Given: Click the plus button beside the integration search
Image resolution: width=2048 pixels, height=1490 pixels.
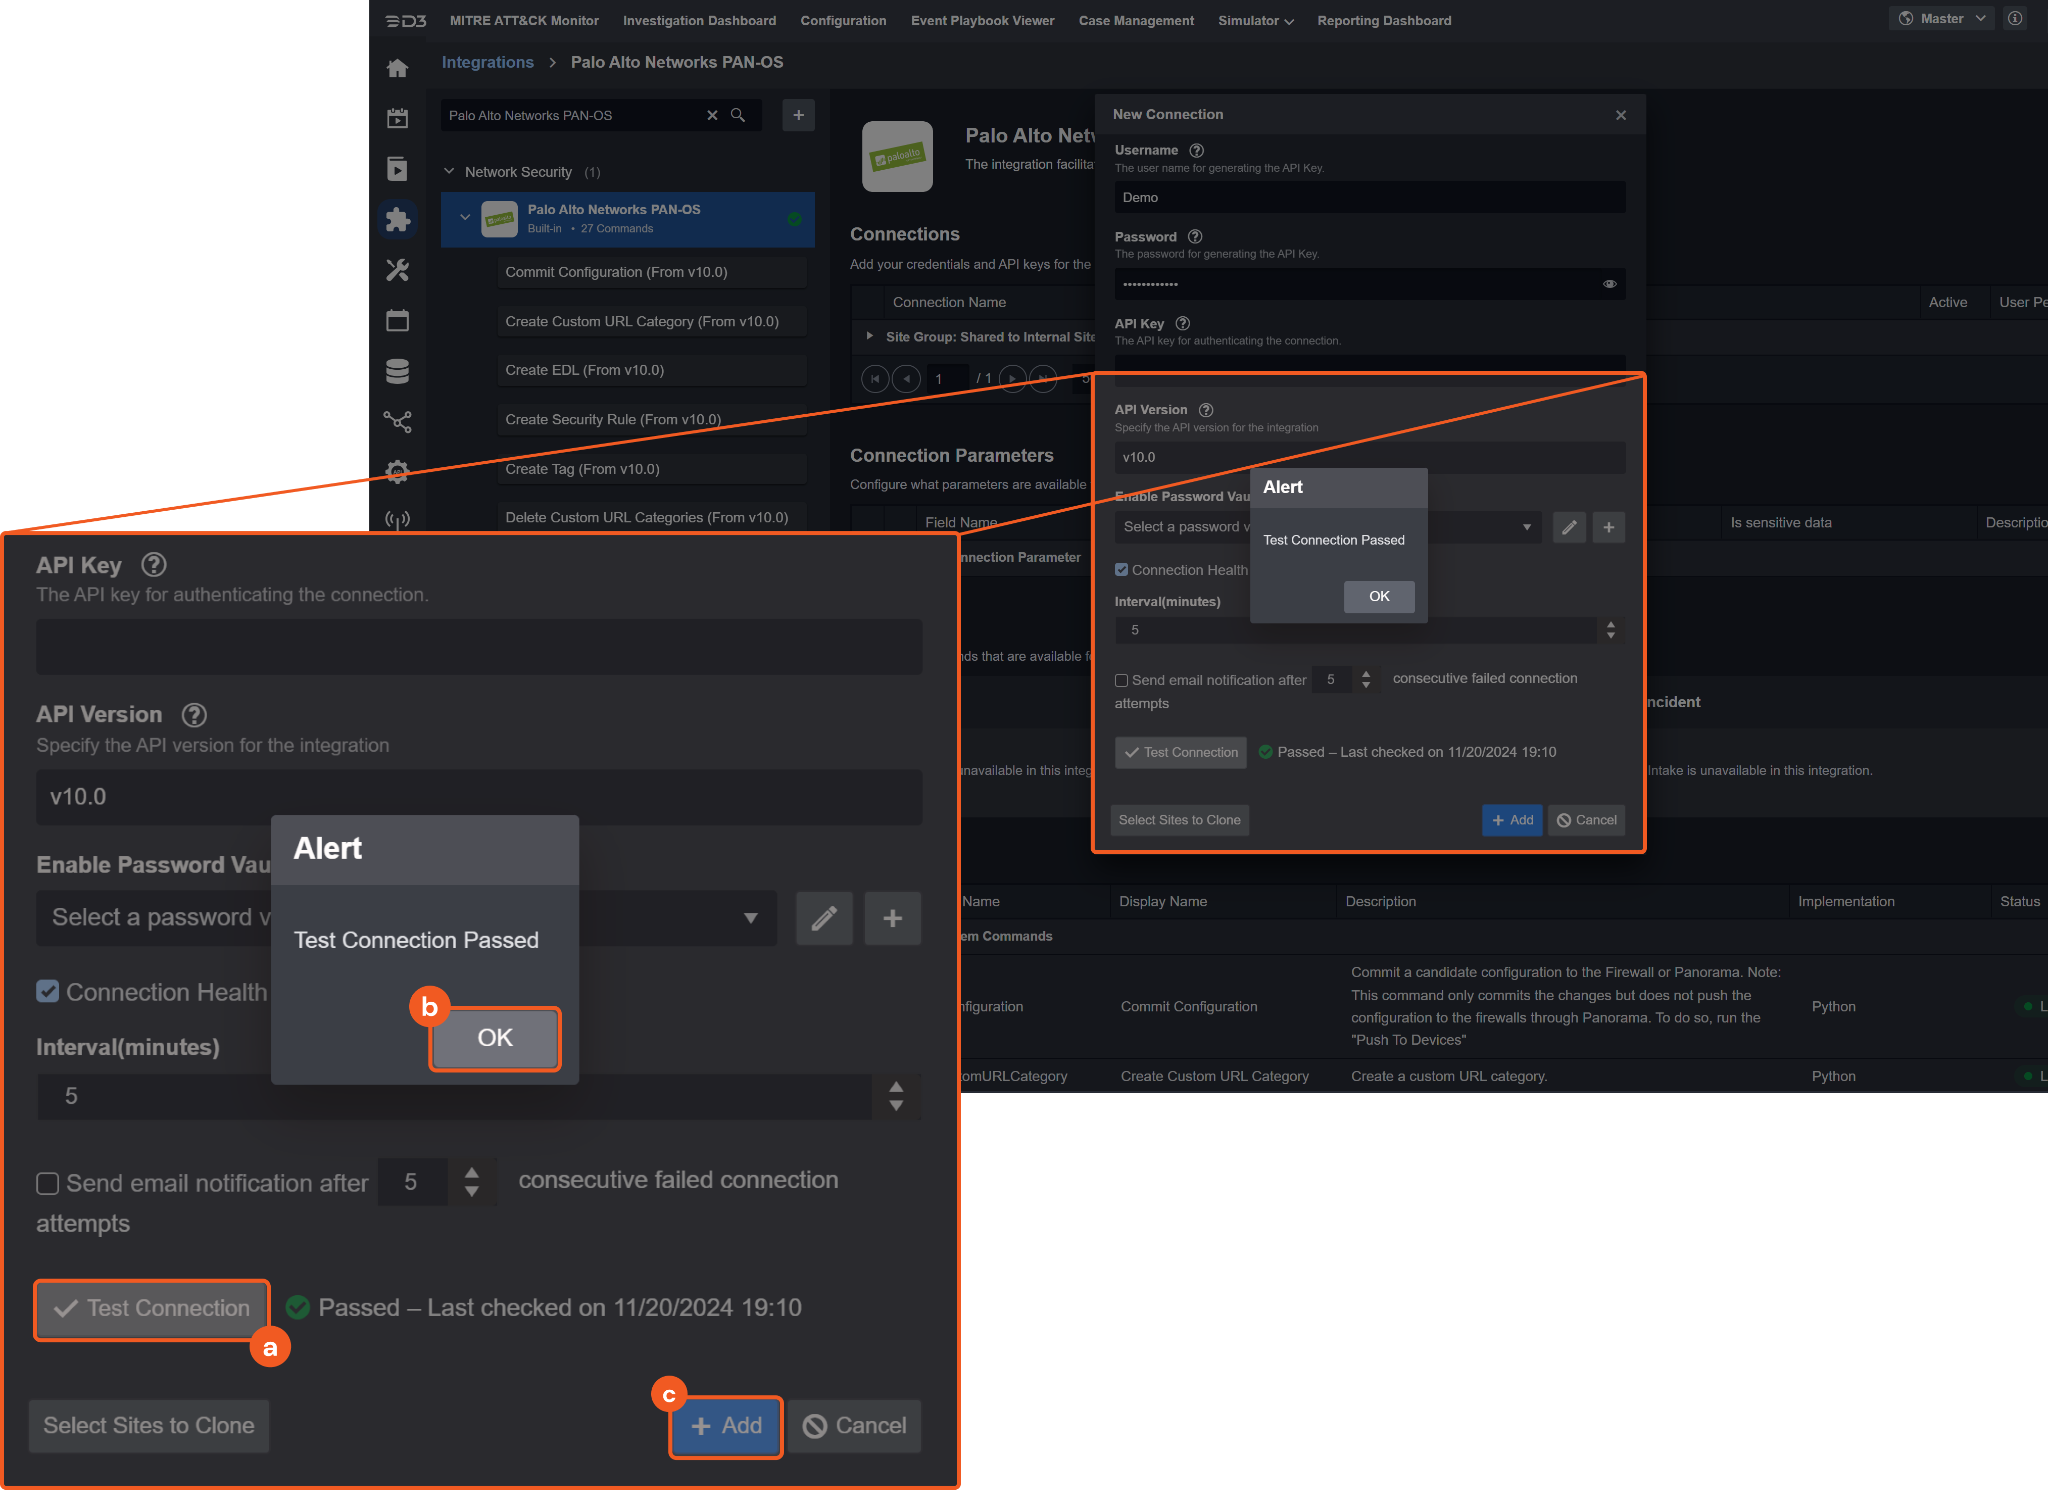Looking at the screenshot, I should point(798,115).
